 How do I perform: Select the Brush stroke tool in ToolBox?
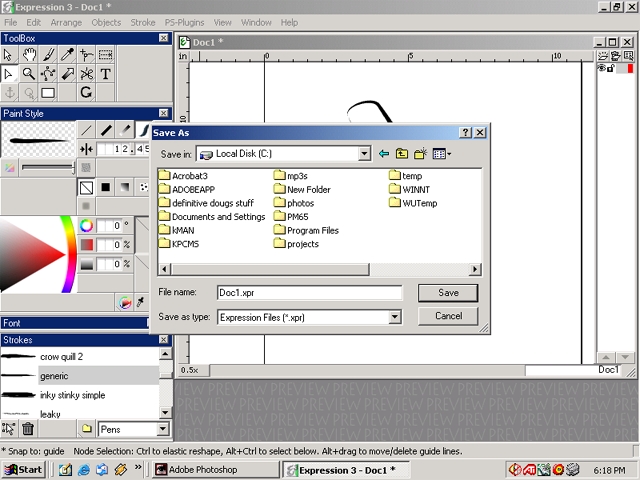tap(48, 54)
